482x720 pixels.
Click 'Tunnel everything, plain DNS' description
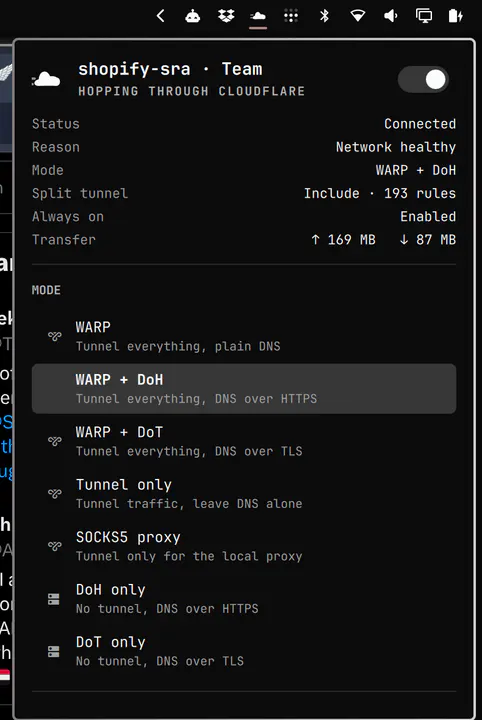coord(178,346)
